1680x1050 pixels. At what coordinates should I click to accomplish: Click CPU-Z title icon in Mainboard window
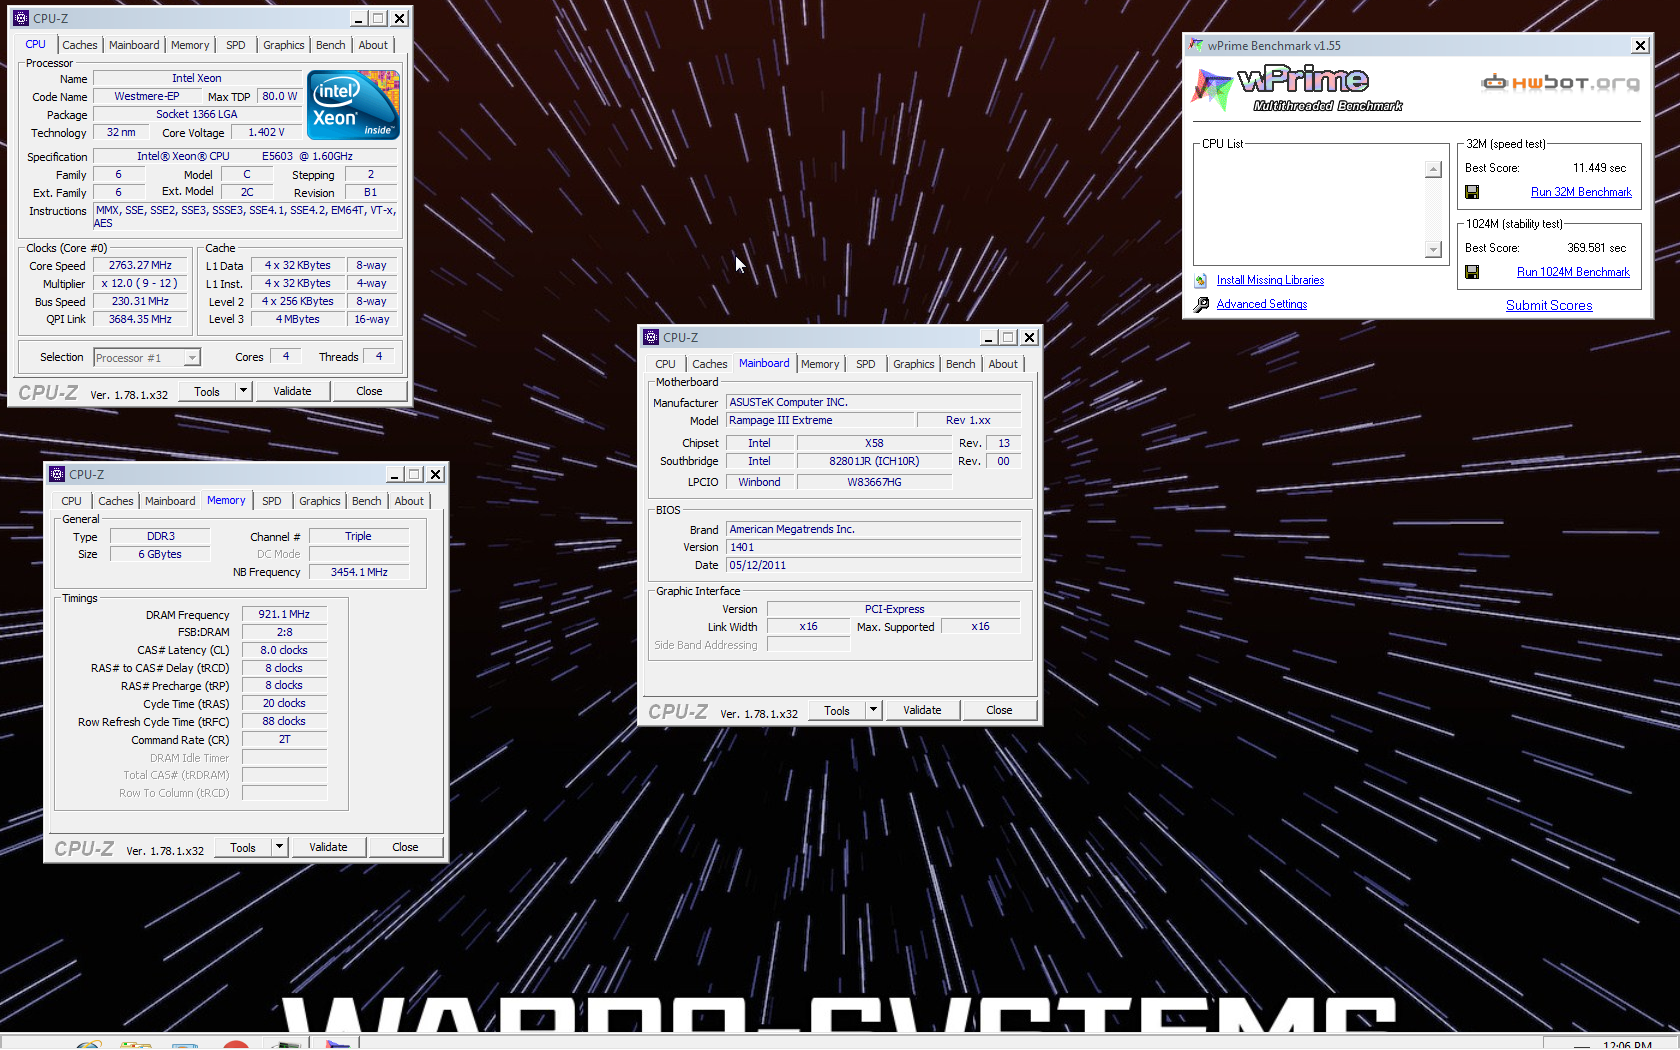pos(651,337)
